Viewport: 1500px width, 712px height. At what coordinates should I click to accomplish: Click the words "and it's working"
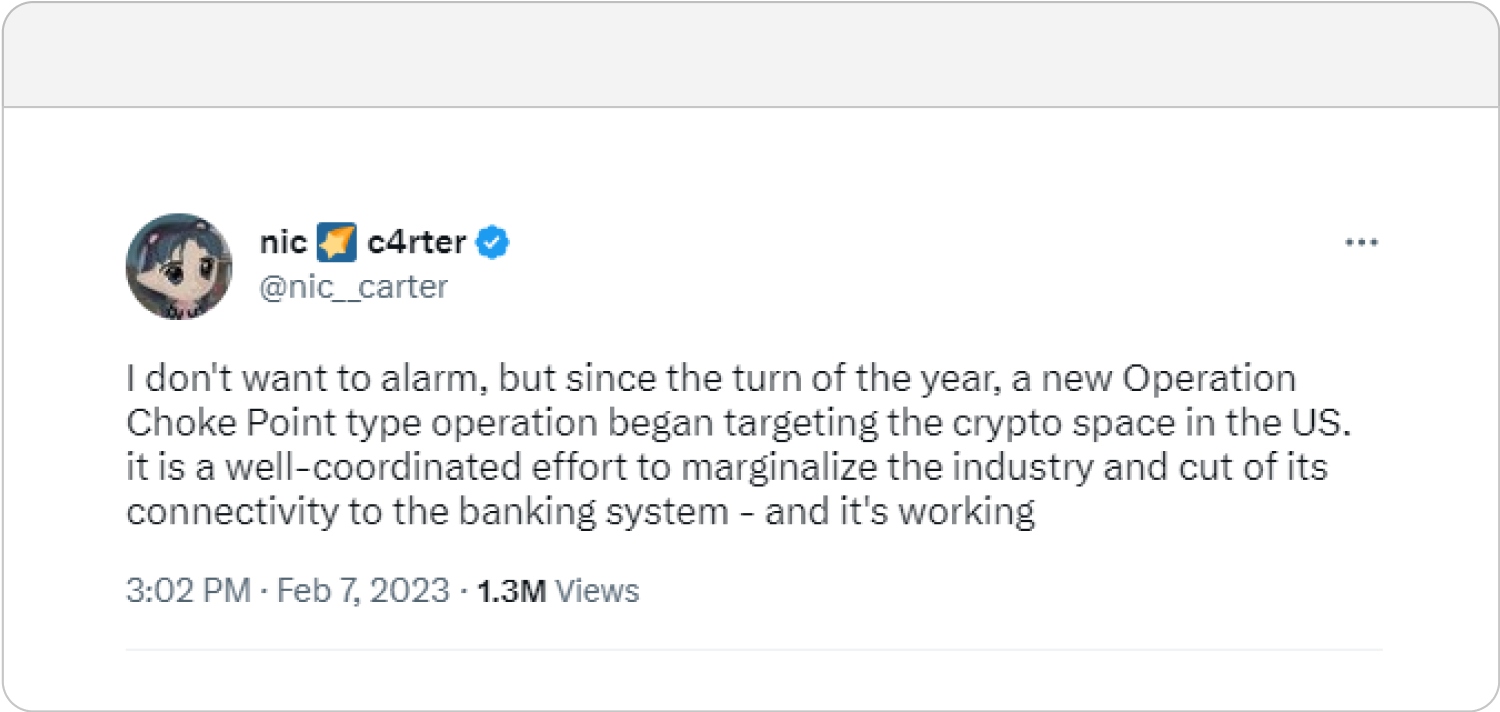(900, 512)
